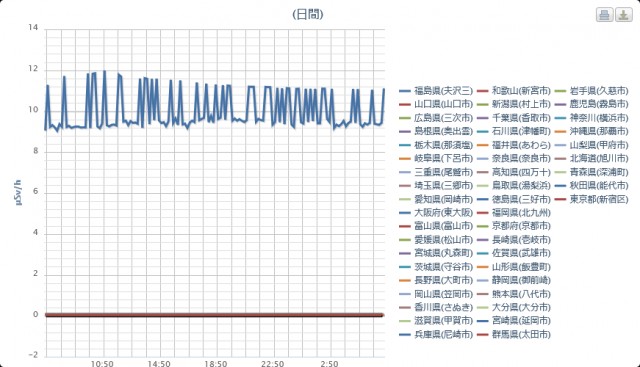Click the 山口県(山口市) color line marker
The height and width of the screenshot is (367, 640).
pyautogui.click(x=405, y=105)
